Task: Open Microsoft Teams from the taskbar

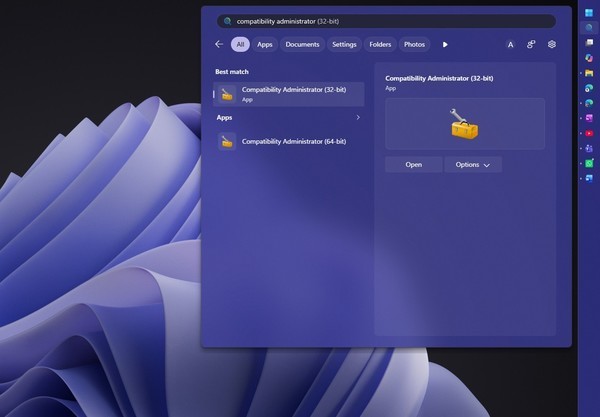Action: tap(589, 148)
